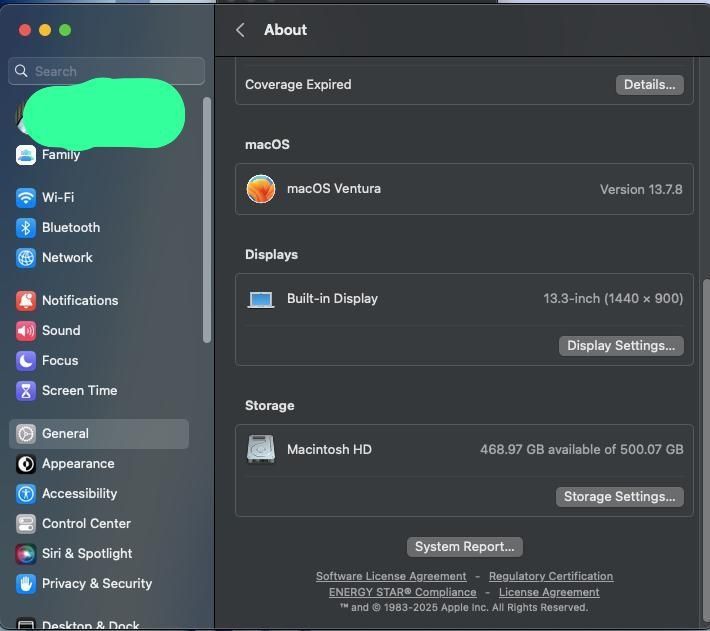Open the System Report
Image resolution: width=710 pixels, height=631 pixels.
(465, 547)
